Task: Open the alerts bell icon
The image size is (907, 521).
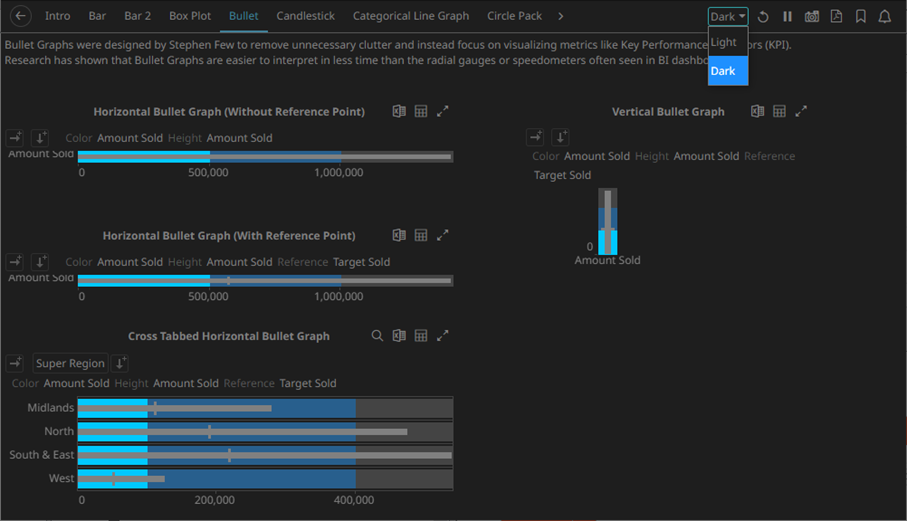Action: [x=885, y=17]
